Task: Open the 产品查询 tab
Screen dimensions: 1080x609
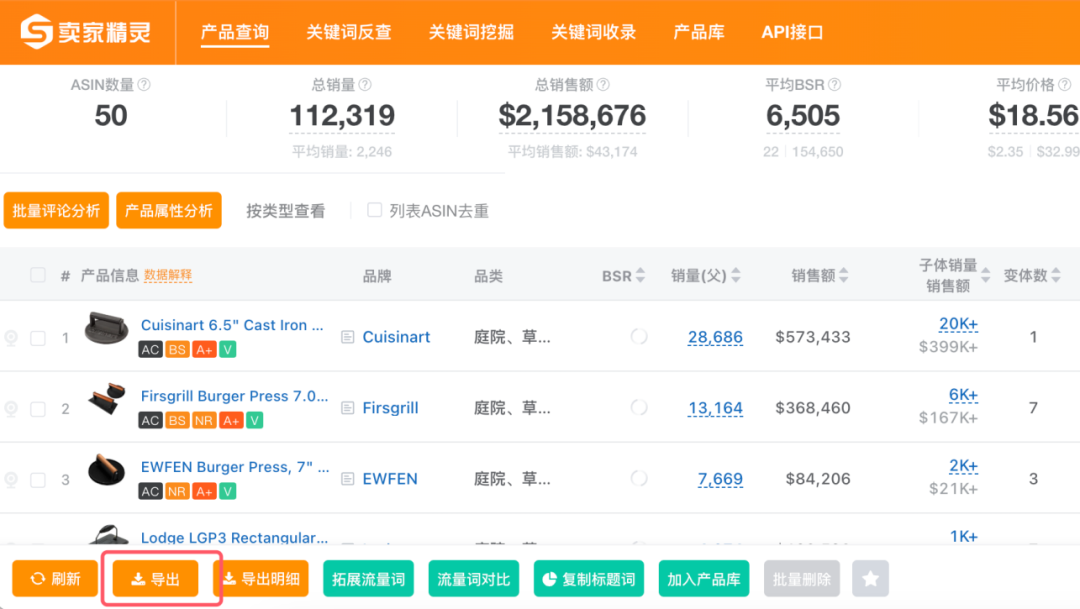Action: 235,32
